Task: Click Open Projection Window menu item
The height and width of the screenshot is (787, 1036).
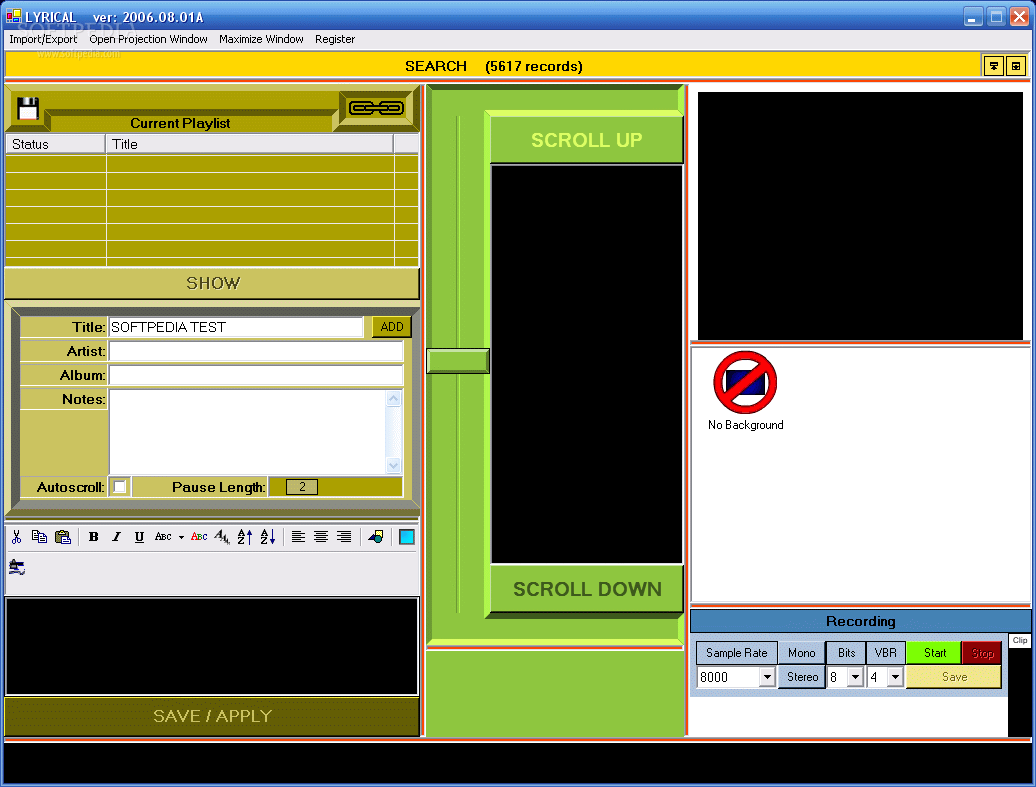Action: pos(149,39)
